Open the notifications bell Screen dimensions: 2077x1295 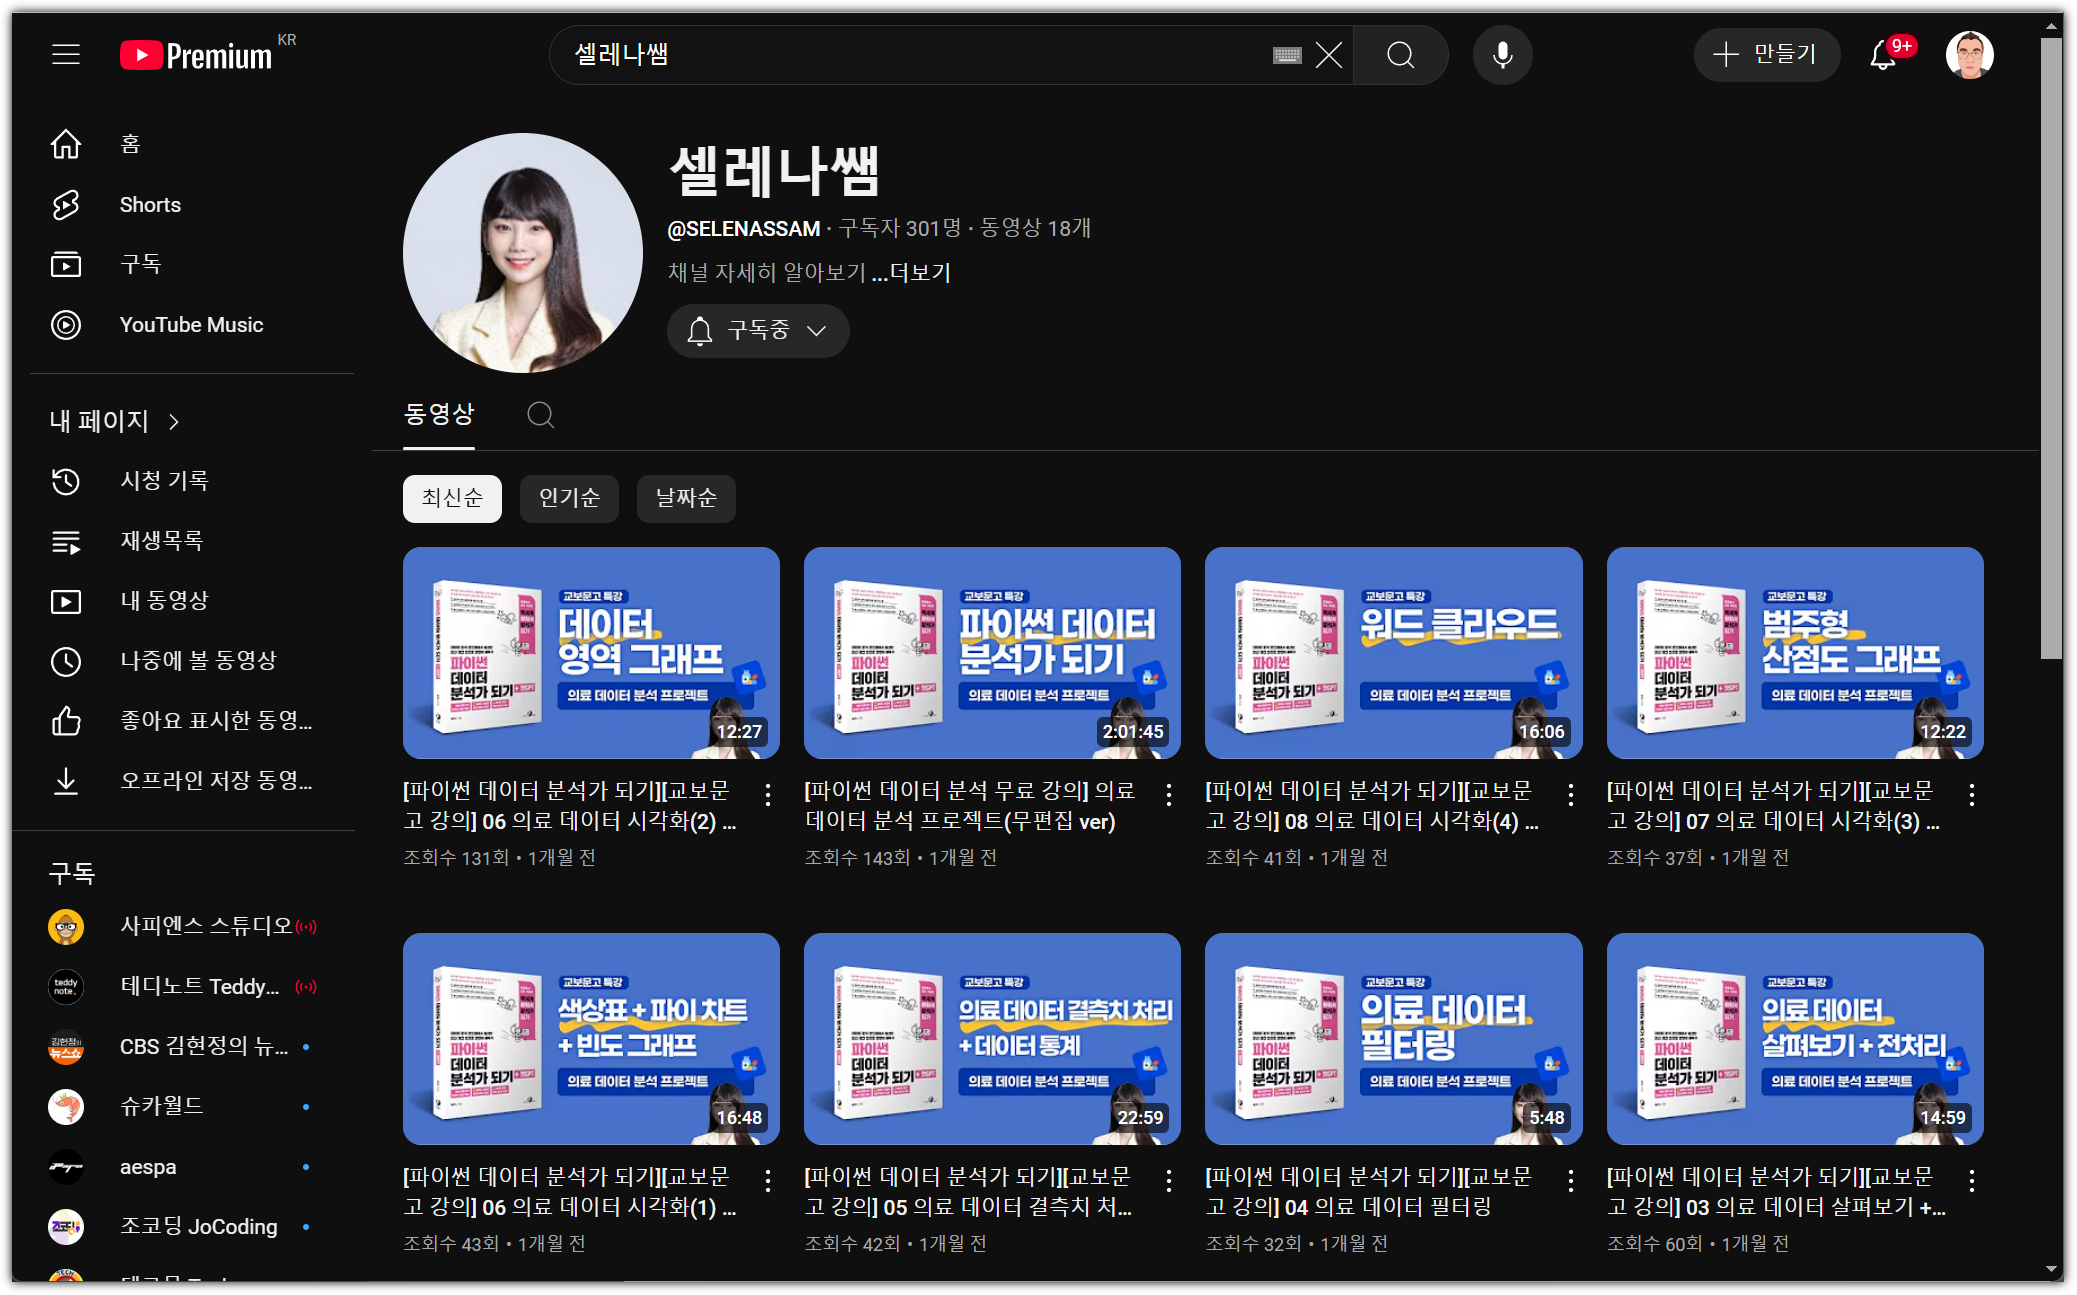click(1883, 55)
